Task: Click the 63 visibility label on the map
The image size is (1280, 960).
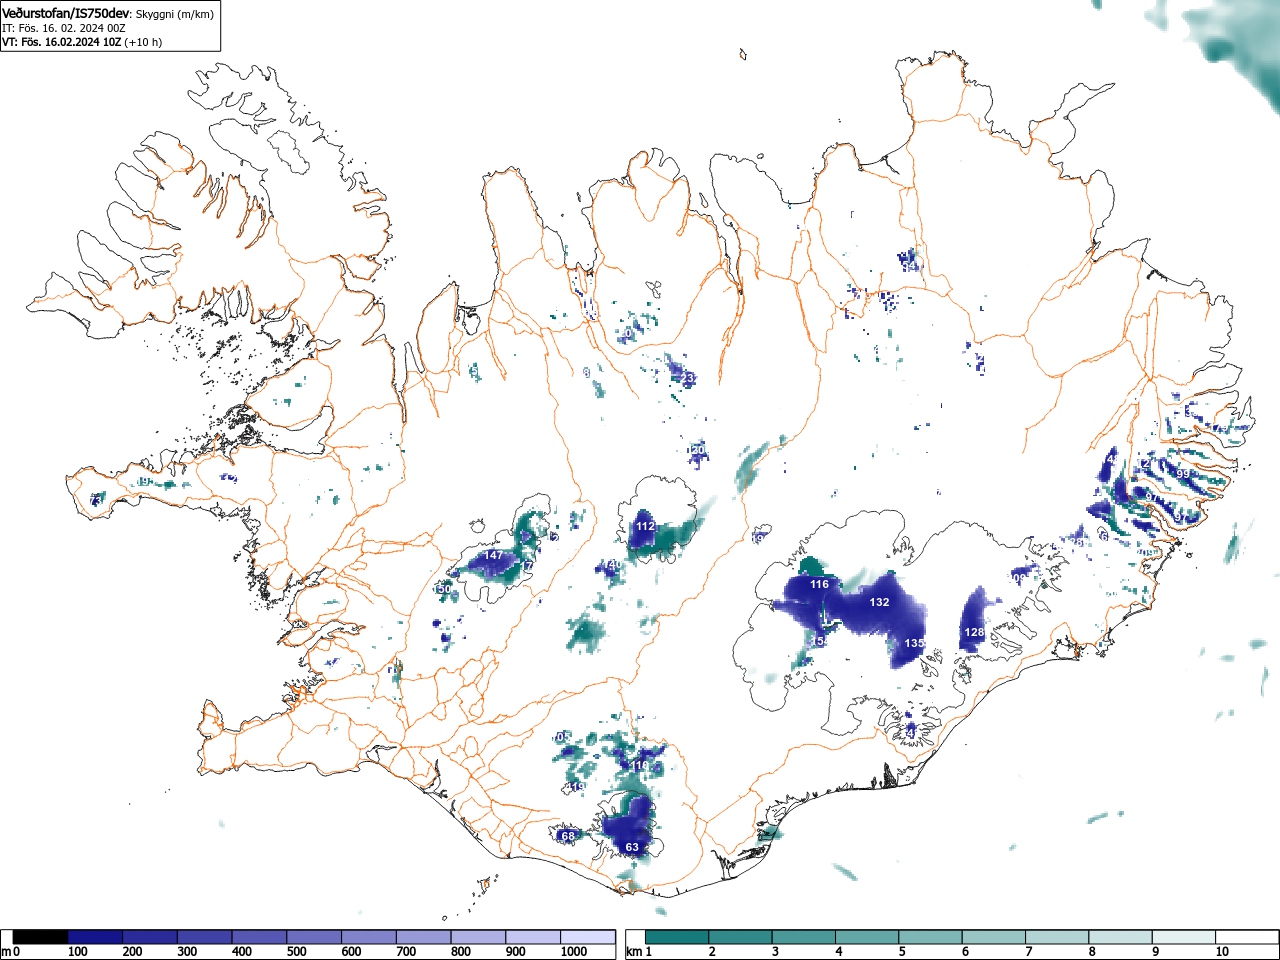Action: pyautogui.click(x=632, y=847)
